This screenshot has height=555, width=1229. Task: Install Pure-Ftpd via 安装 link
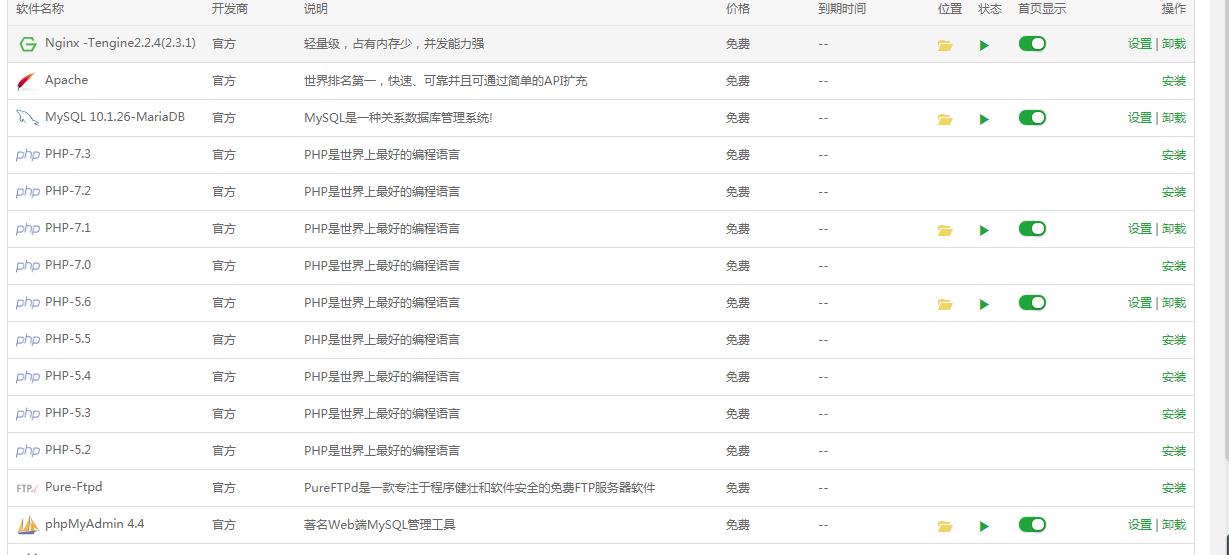point(1174,488)
